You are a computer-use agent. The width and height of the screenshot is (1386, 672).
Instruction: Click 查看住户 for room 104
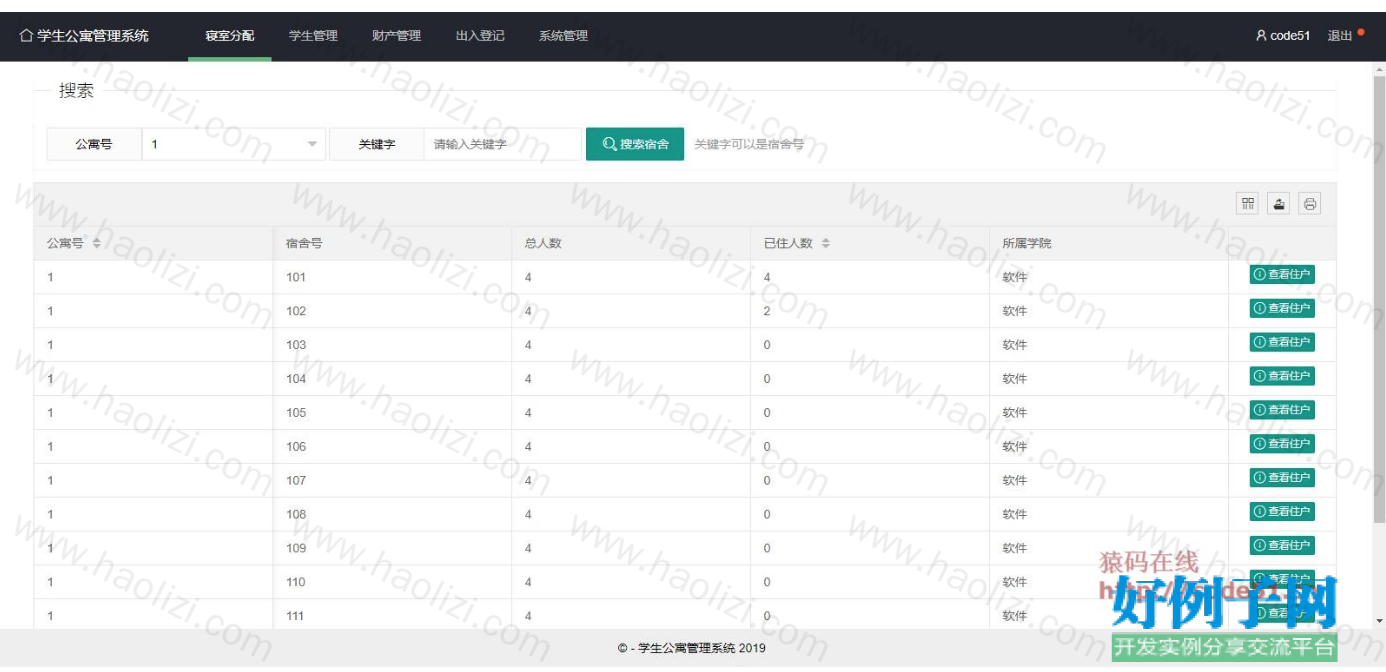click(x=1282, y=376)
